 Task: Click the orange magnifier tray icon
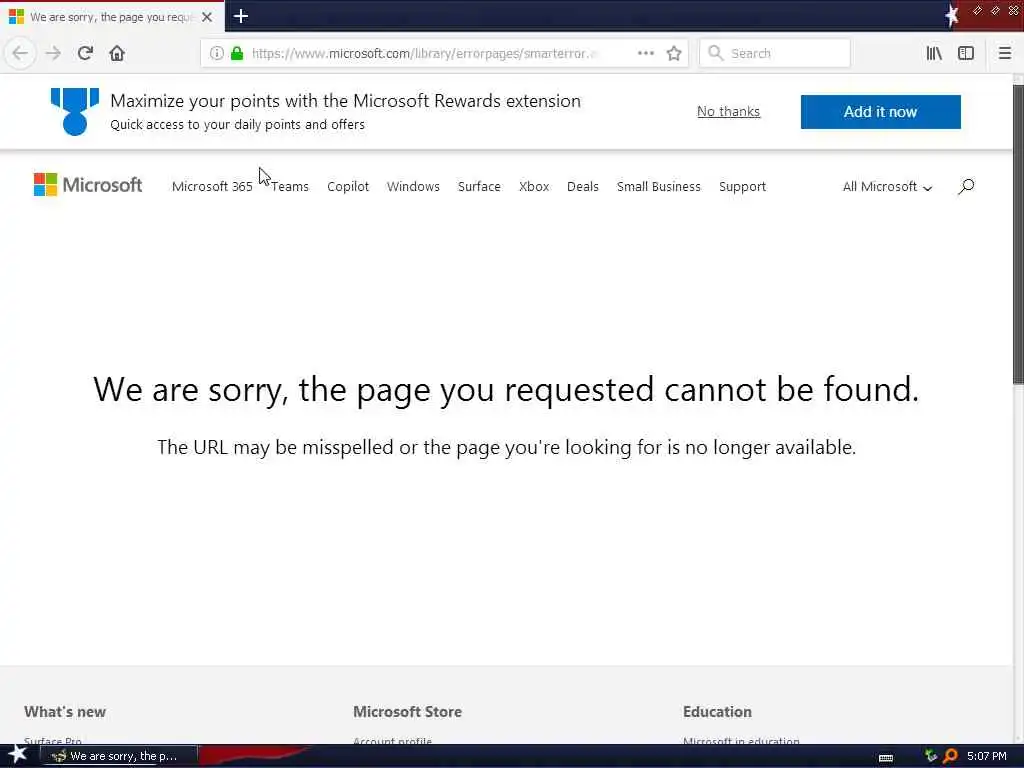tap(950, 756)
